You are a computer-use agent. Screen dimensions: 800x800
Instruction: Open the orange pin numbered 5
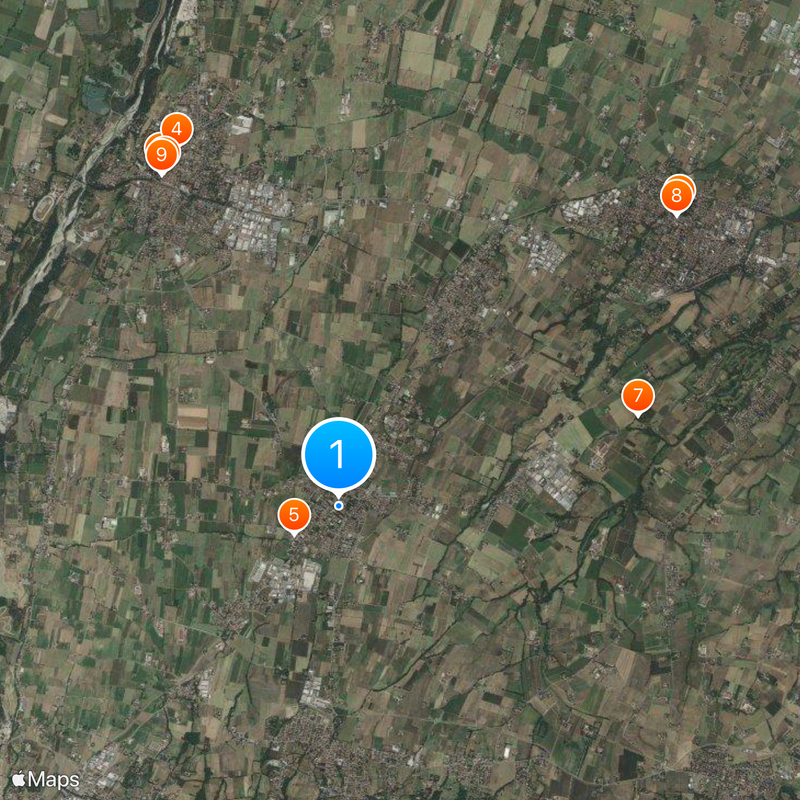coord(294,515)
